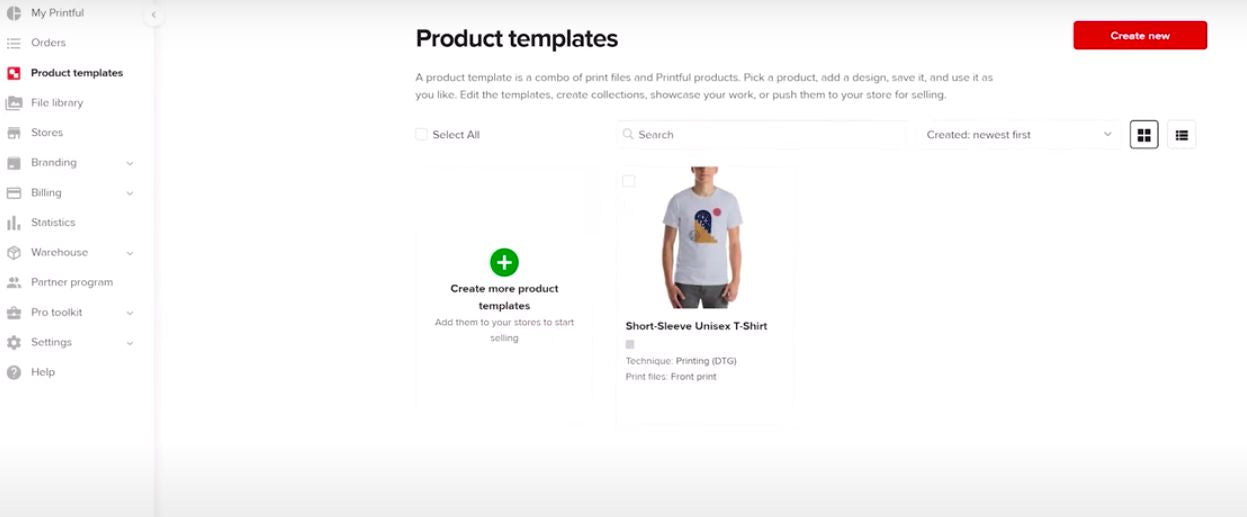
Task: Open Help question mark icon
Action: [x=14, y=372]
